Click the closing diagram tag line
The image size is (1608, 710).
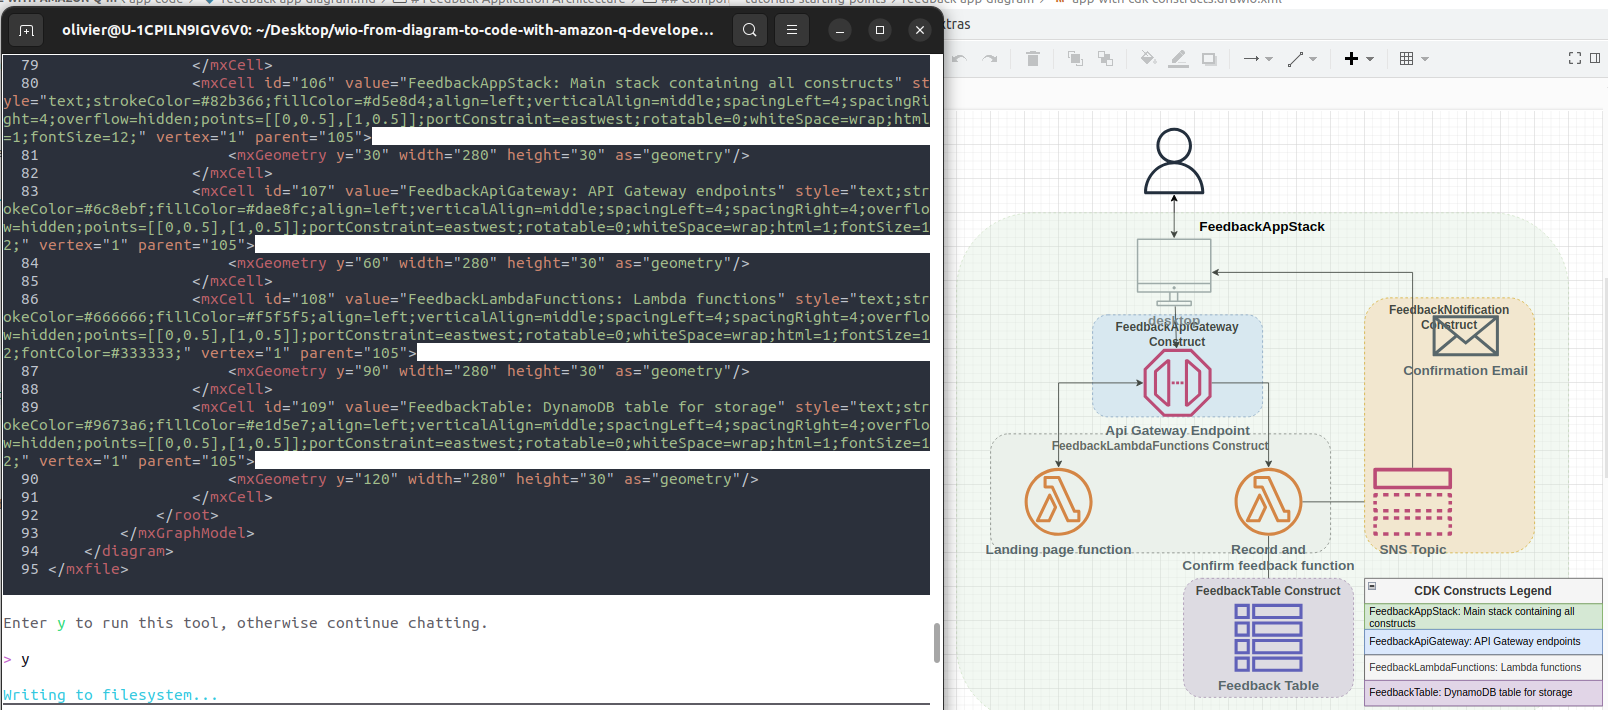(x=129, y=551)
